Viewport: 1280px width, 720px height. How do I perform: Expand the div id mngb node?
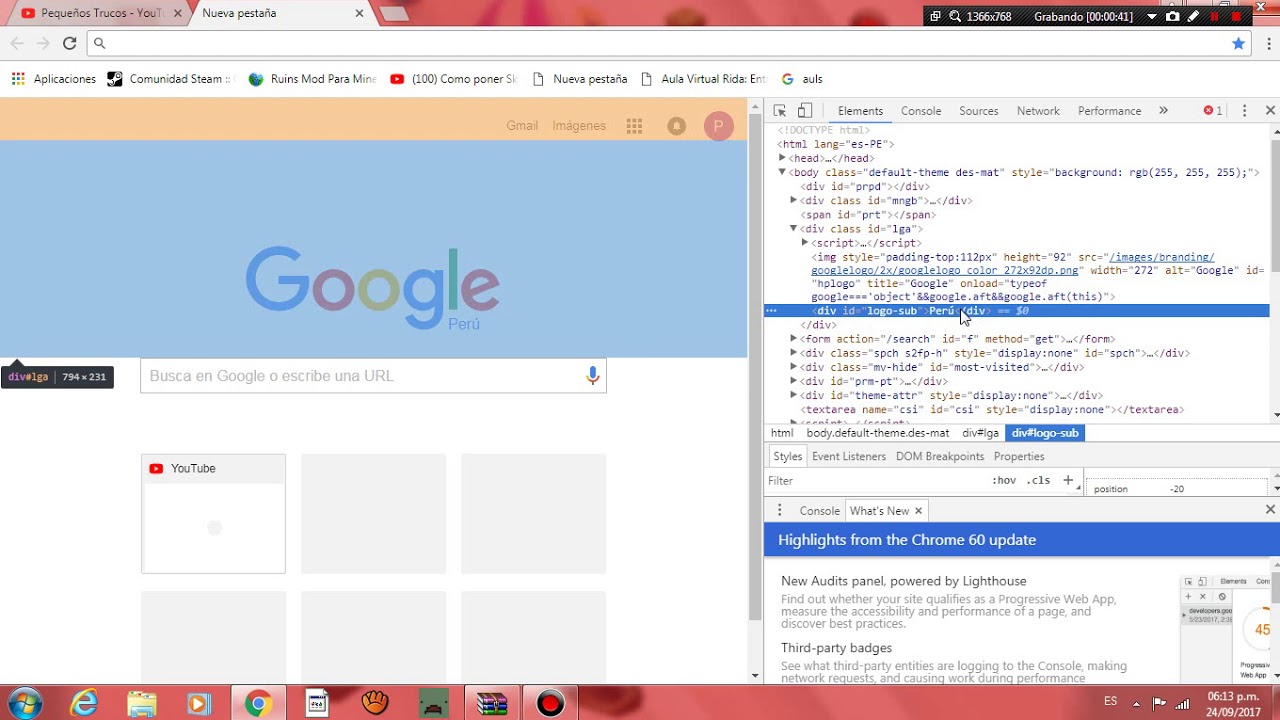793,200
